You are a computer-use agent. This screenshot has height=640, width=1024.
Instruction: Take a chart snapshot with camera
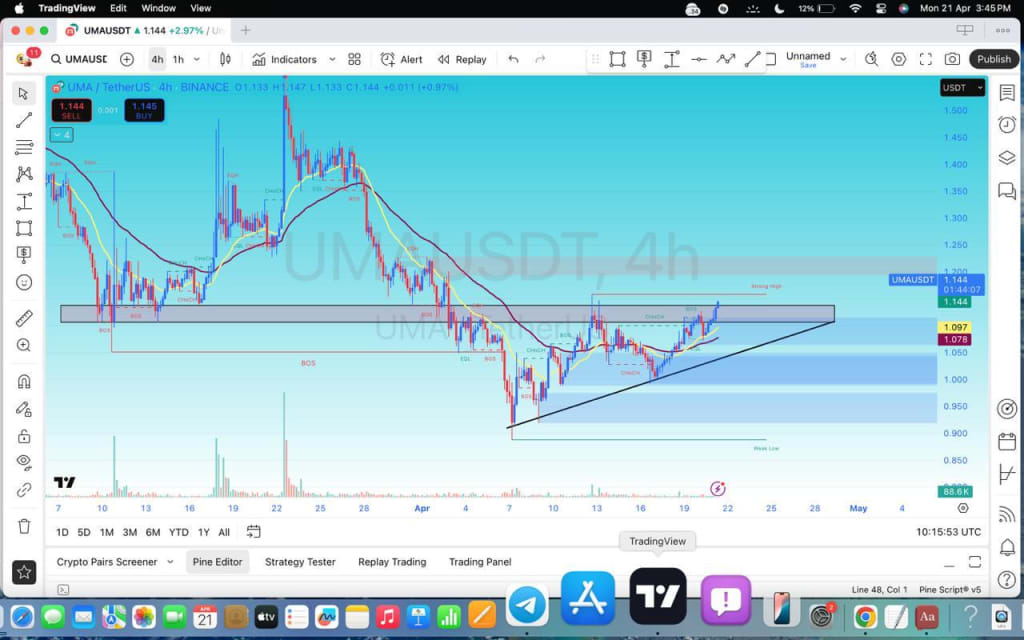click(952, 59)
